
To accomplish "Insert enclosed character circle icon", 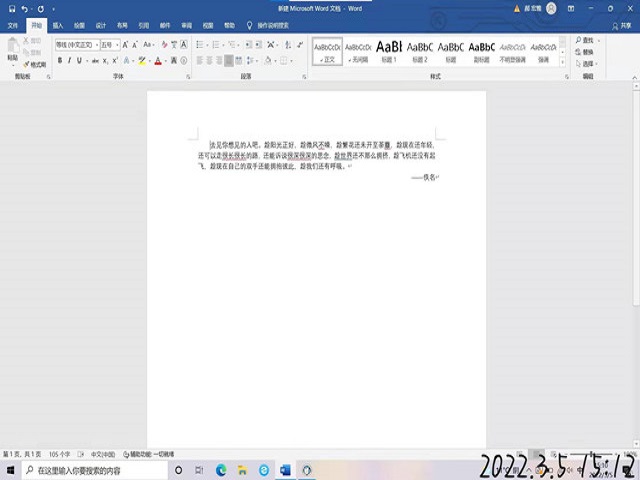I will (184, 61).
